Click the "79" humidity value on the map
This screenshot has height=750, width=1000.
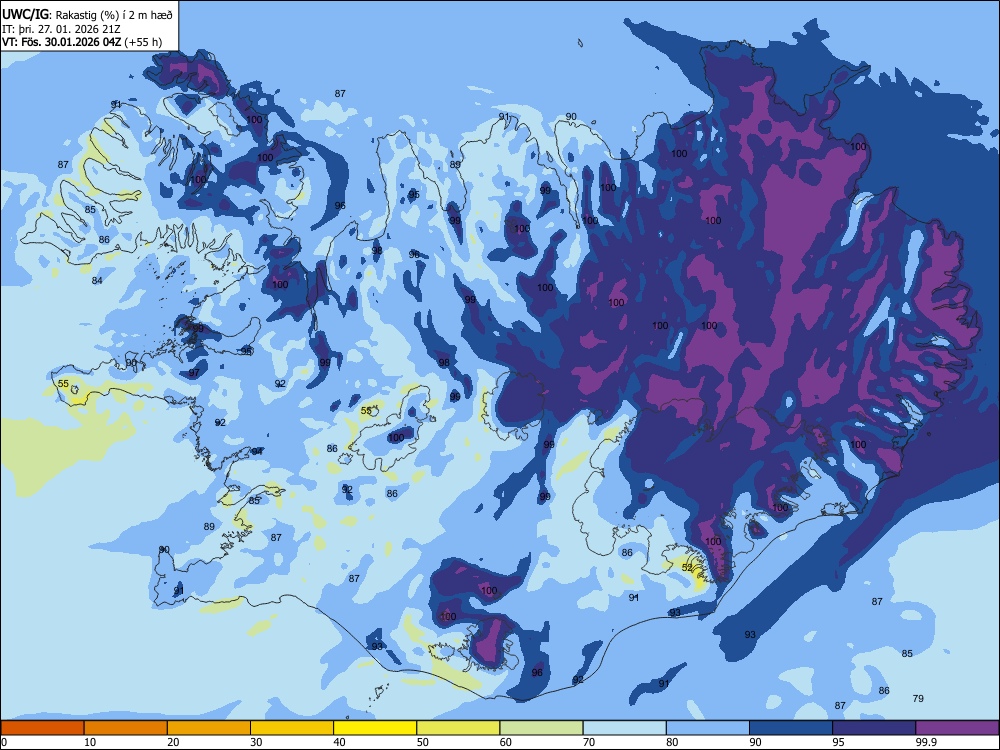point(918,698)
